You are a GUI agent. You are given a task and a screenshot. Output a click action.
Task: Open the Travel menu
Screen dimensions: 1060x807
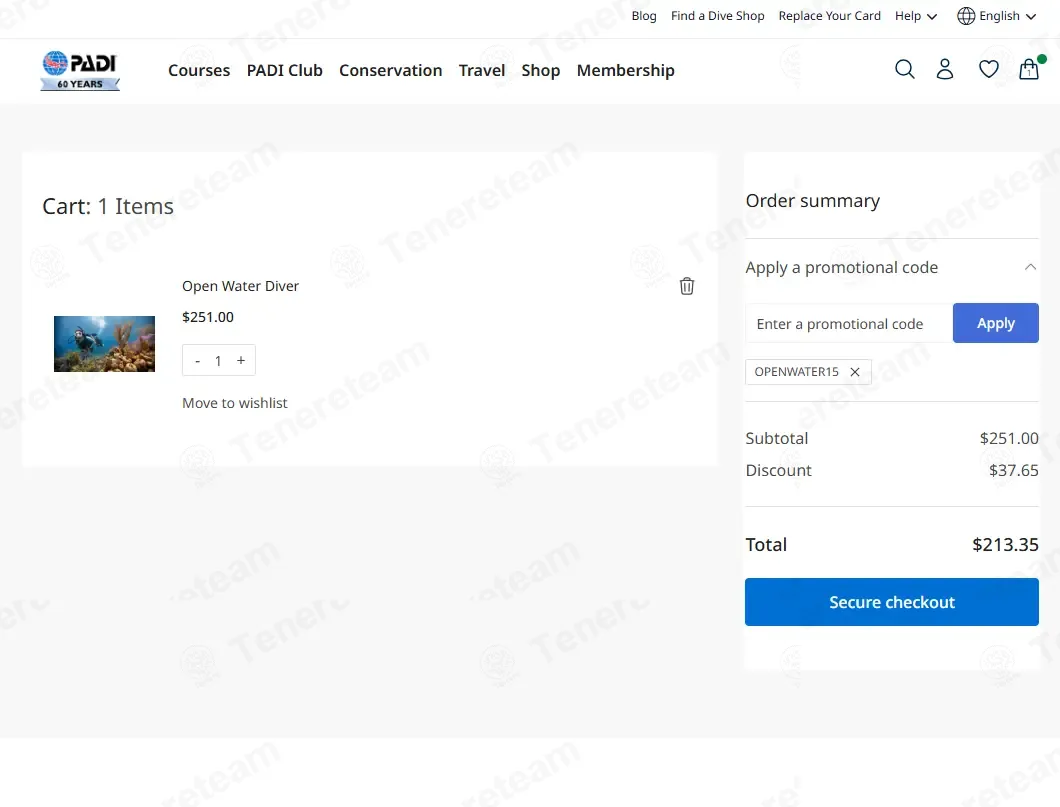click(x=482, y=70)
